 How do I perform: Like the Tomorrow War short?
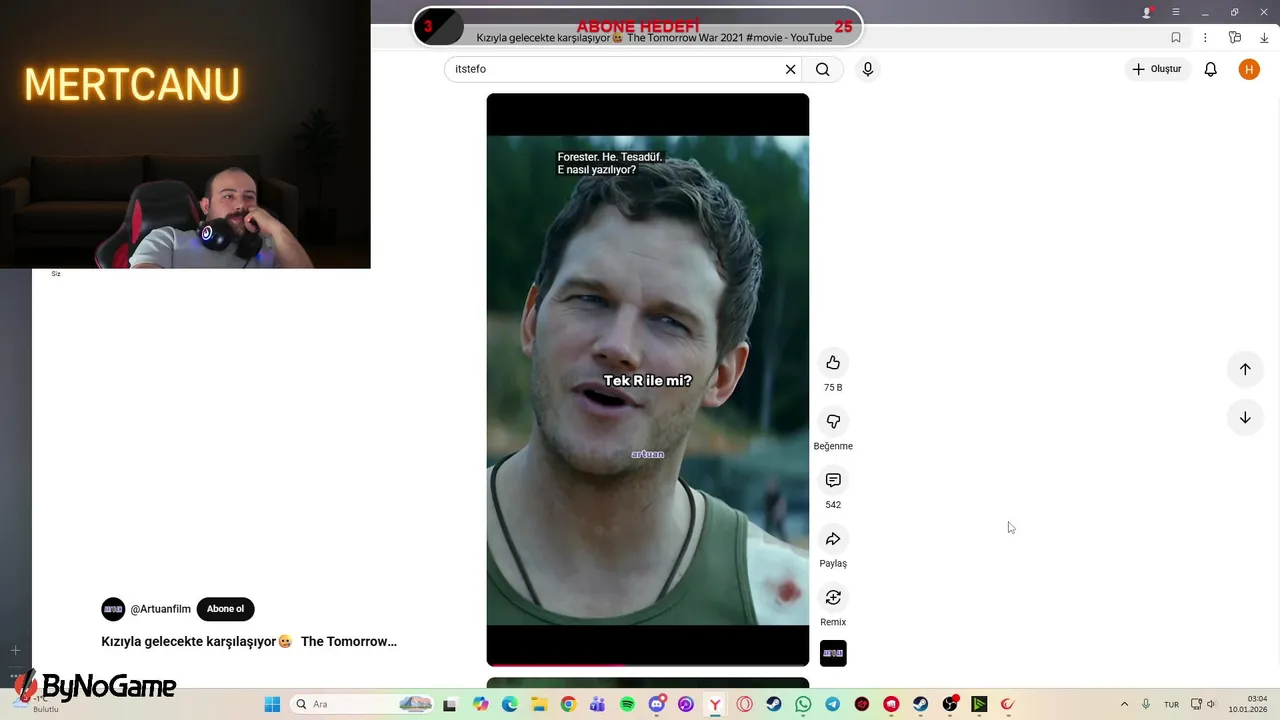point(833,363)
